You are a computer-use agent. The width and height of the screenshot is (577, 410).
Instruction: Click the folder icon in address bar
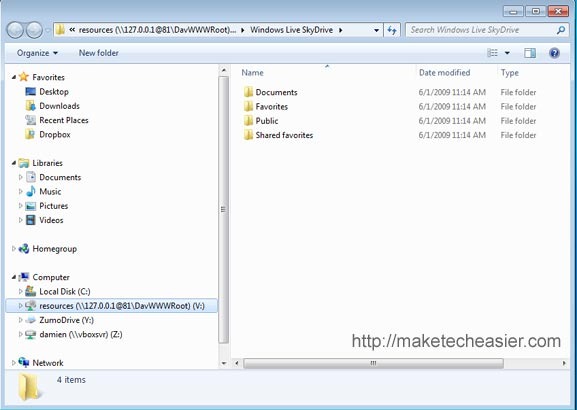[x=60, y=30]
